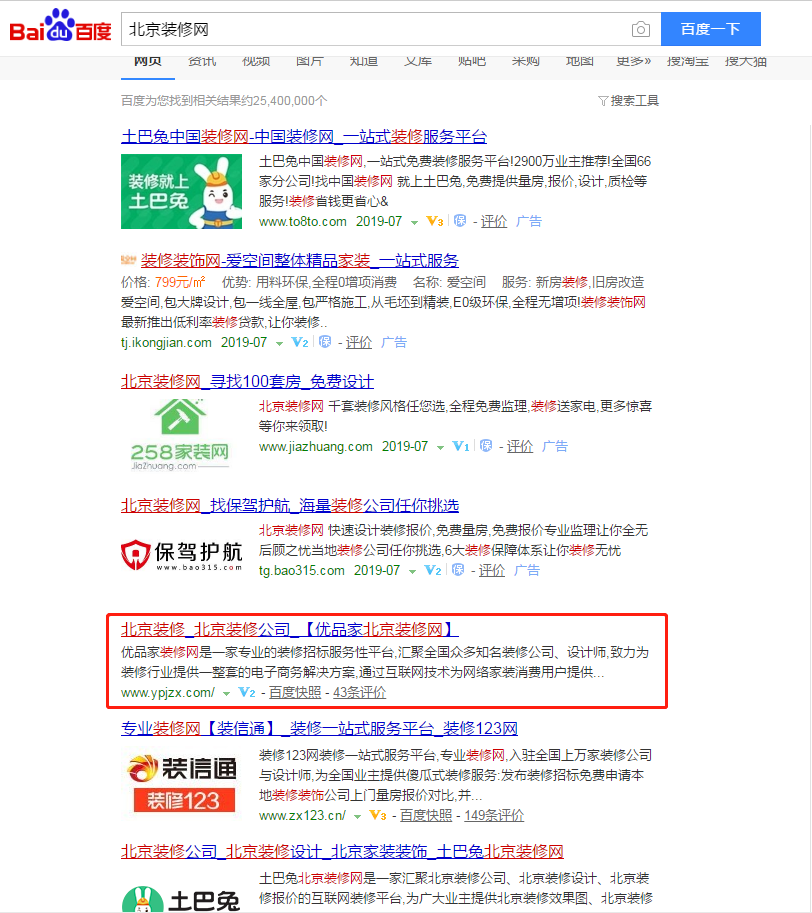Click the 保 guarantee icon on to8to result
Viewport: 812px width, 913px height.
click(460, 221)
